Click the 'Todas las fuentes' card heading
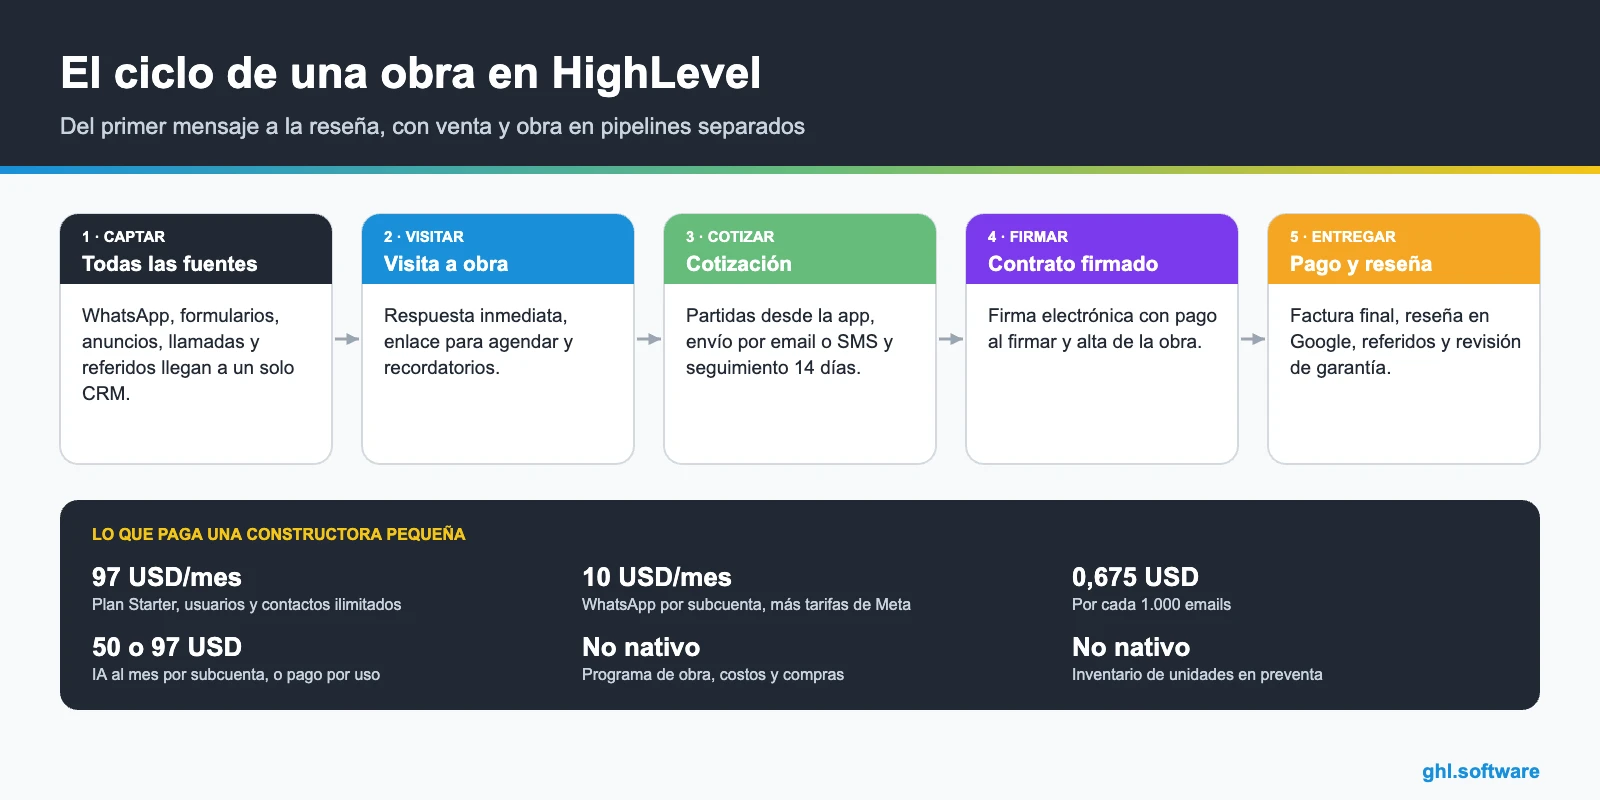The image size is (1600, 800). click(x=169, y=264)
